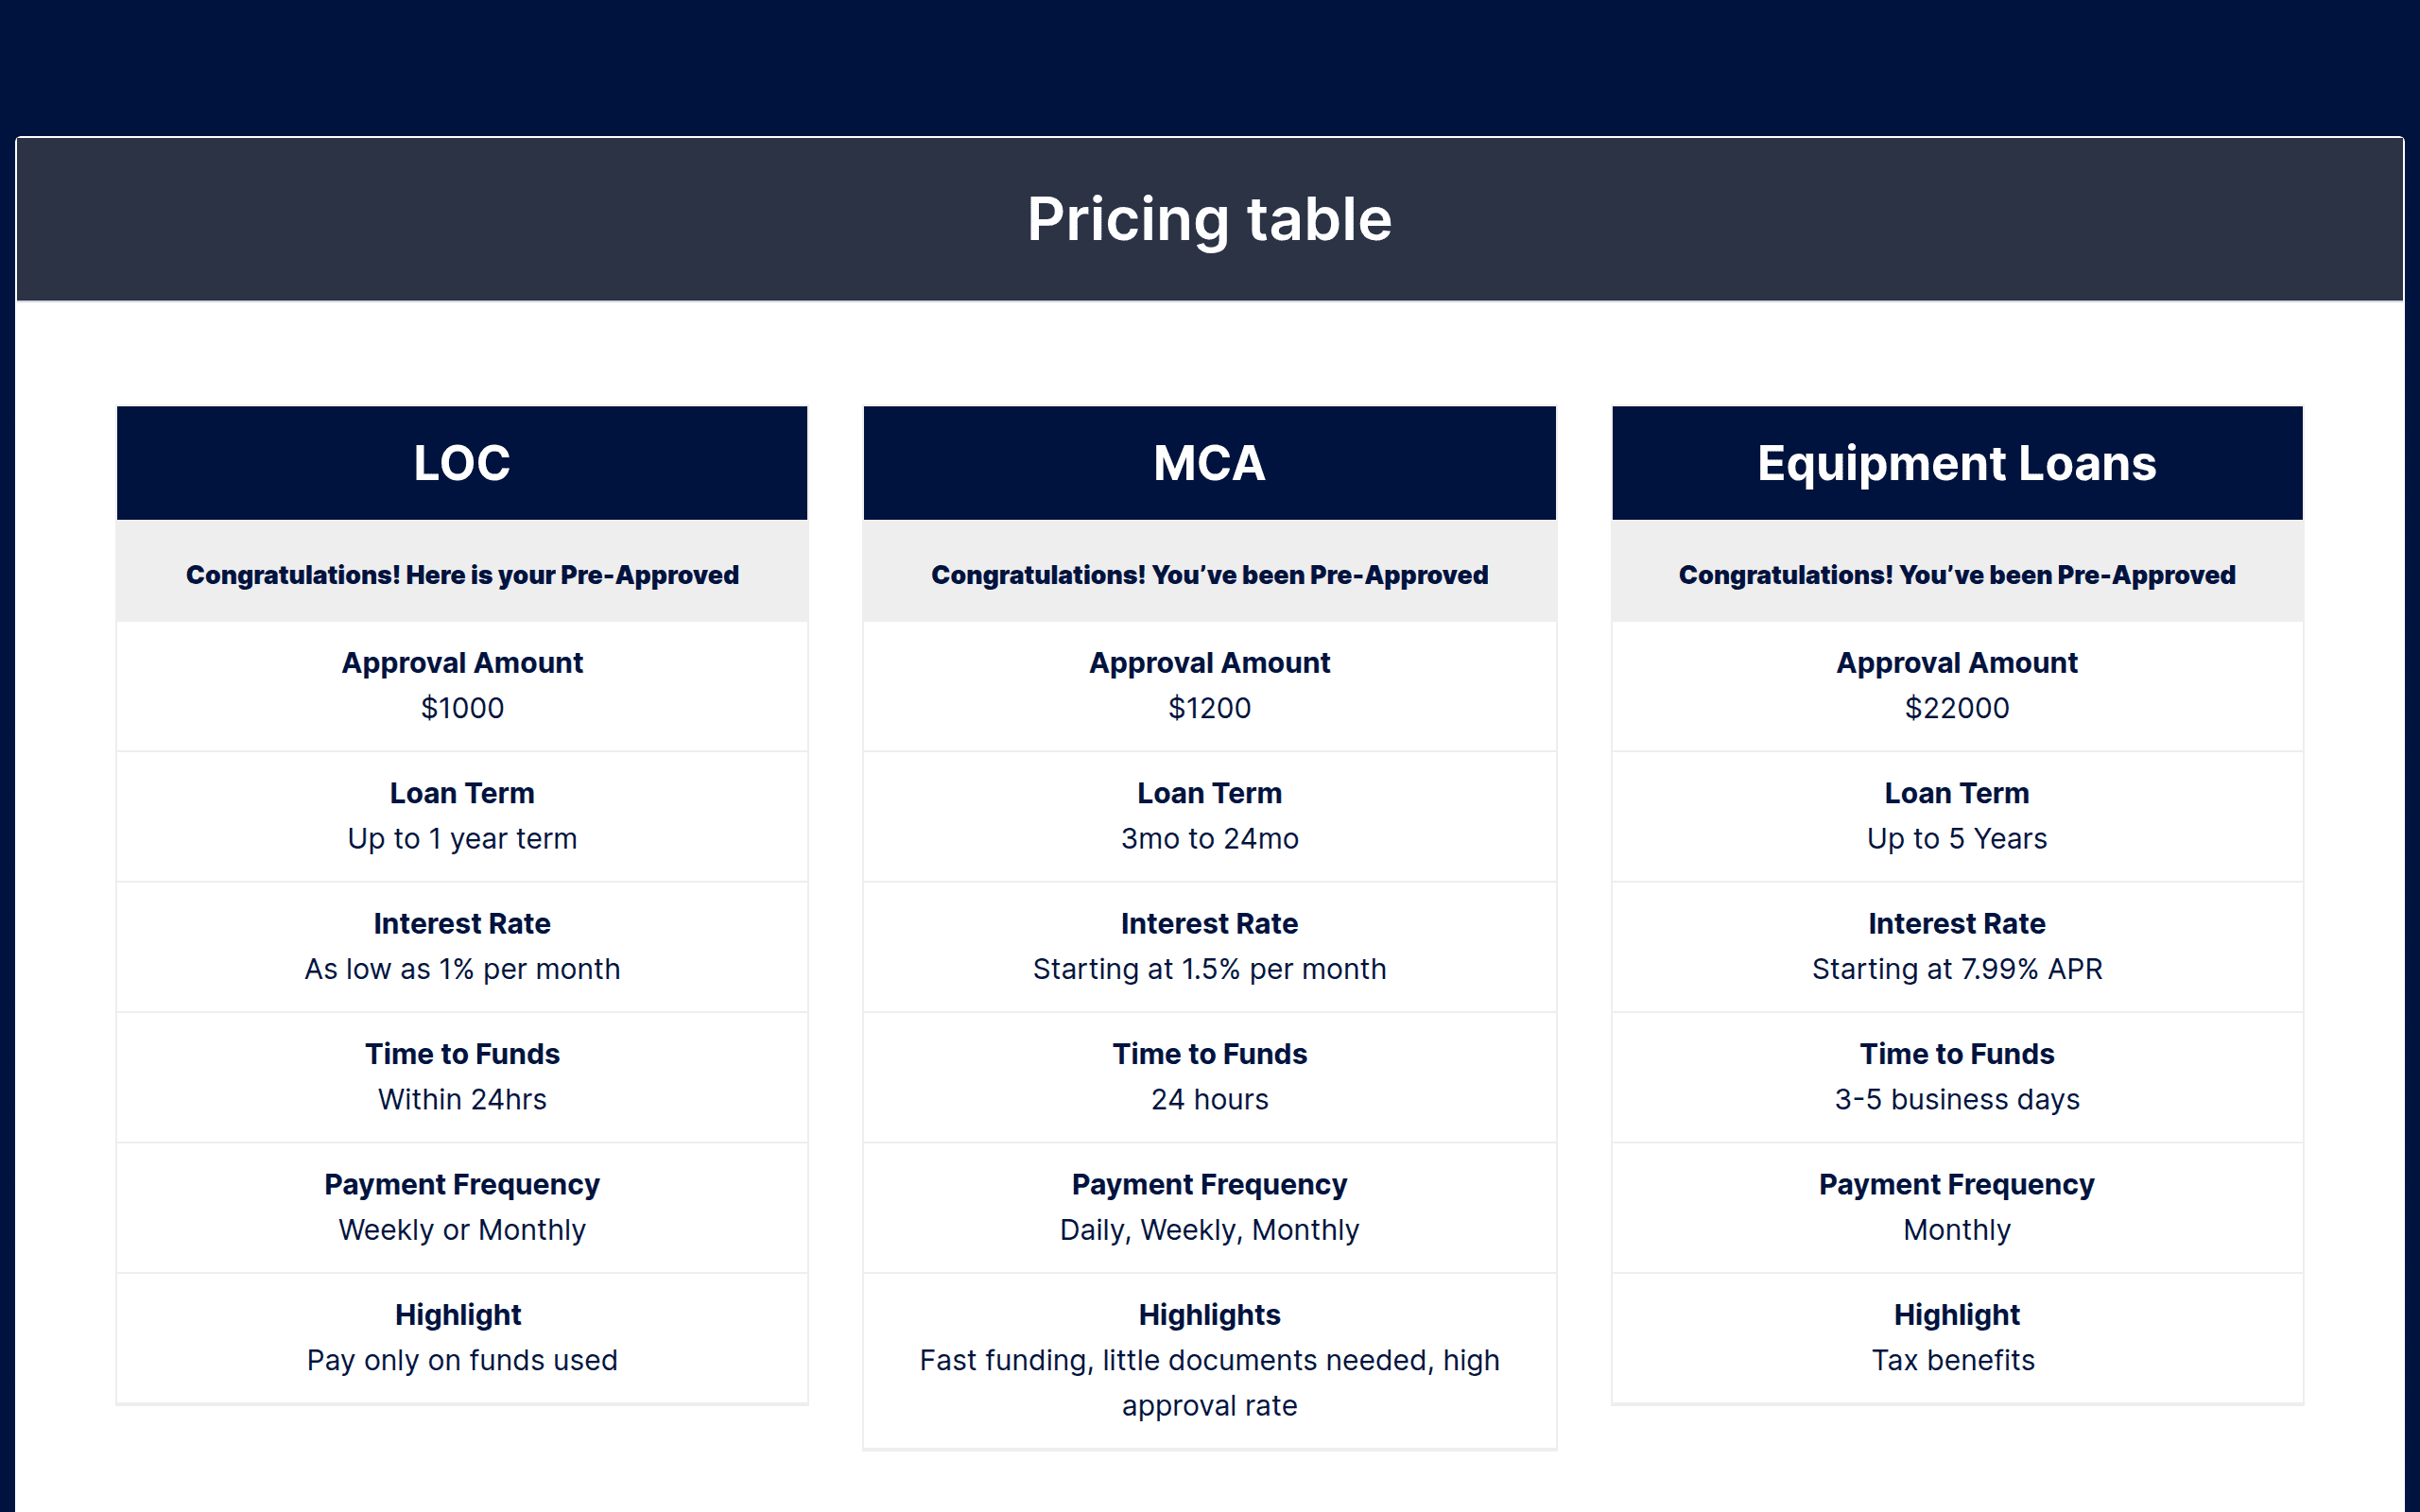2420x1512 pixels.
Task: Click 'Starting at 1.5% per month'
Action: tap(1209, 969)
